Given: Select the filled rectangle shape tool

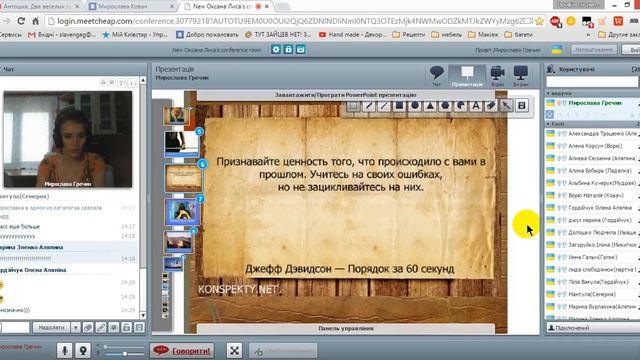Looking at the screenshot, I should (x=399, y=106).
